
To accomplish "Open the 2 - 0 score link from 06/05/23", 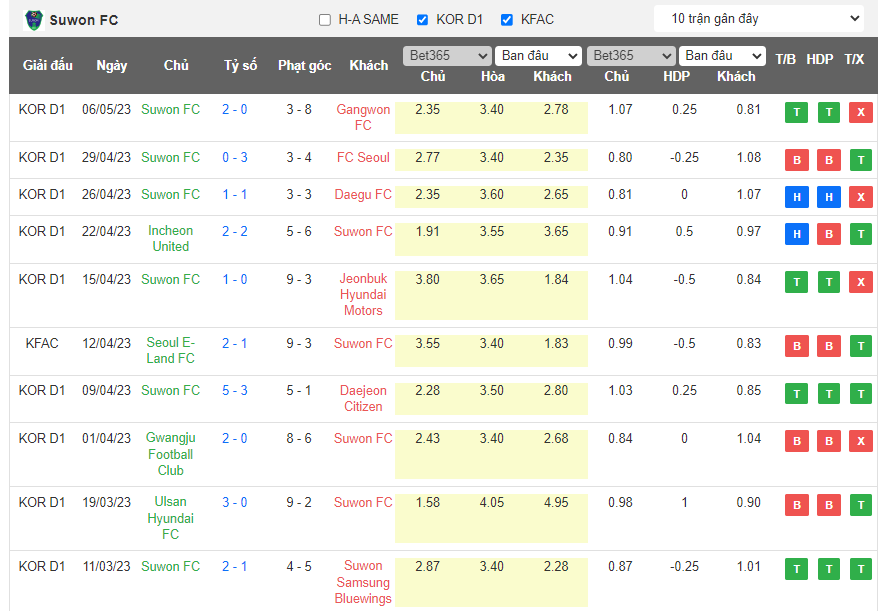I will click(x=235, y=109).
